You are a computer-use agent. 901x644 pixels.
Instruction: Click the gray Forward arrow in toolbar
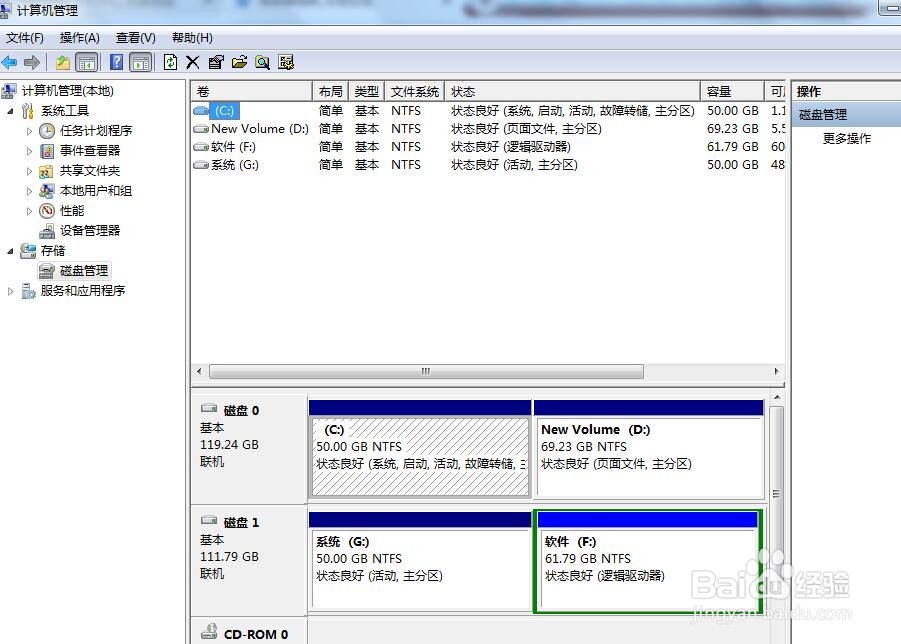click(32, 62)
